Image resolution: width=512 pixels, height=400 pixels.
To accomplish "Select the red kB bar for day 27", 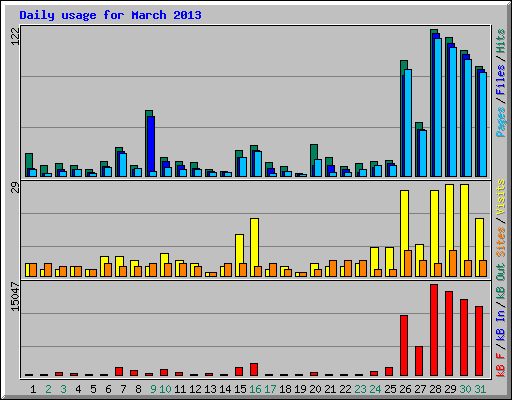I will (x=419, y=361).
